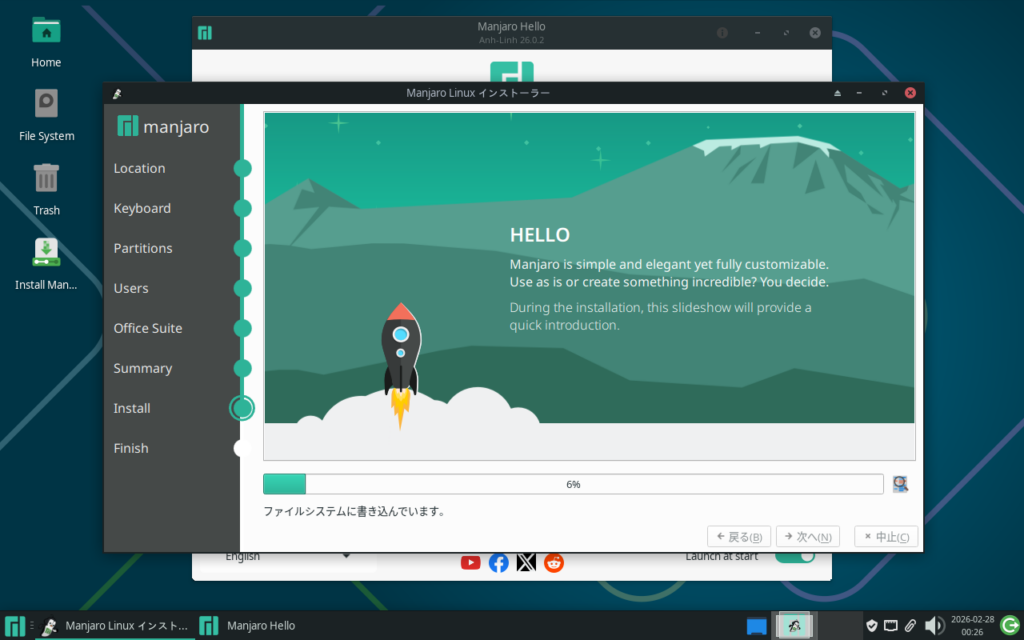The image size is (1024, 640).
Task: Expand the English language dropdown
Action: coord(287,557)
